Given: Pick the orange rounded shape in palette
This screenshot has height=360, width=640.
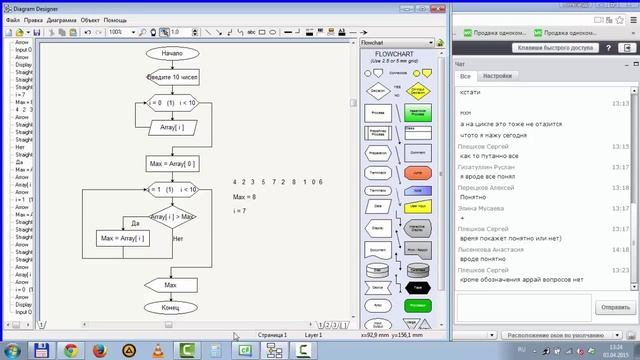Looking at the screenshot, I should (418, 173).
